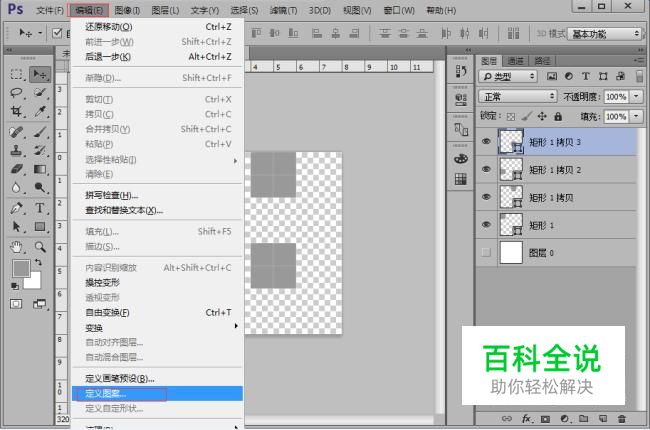Choose 后退一步 menu item

pos(158,57)
